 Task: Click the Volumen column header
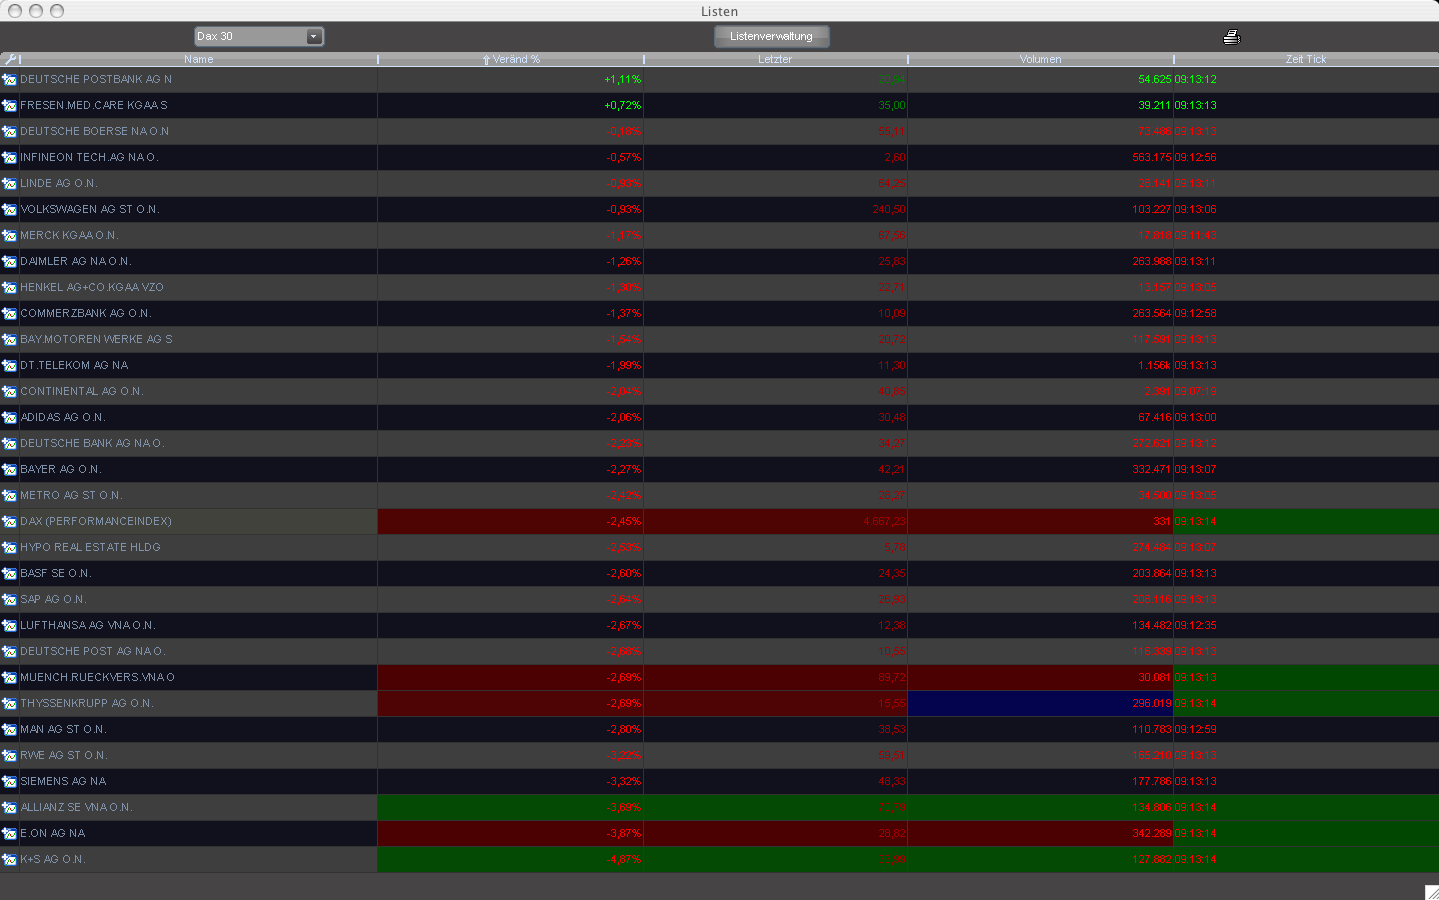click(1040, 59)
